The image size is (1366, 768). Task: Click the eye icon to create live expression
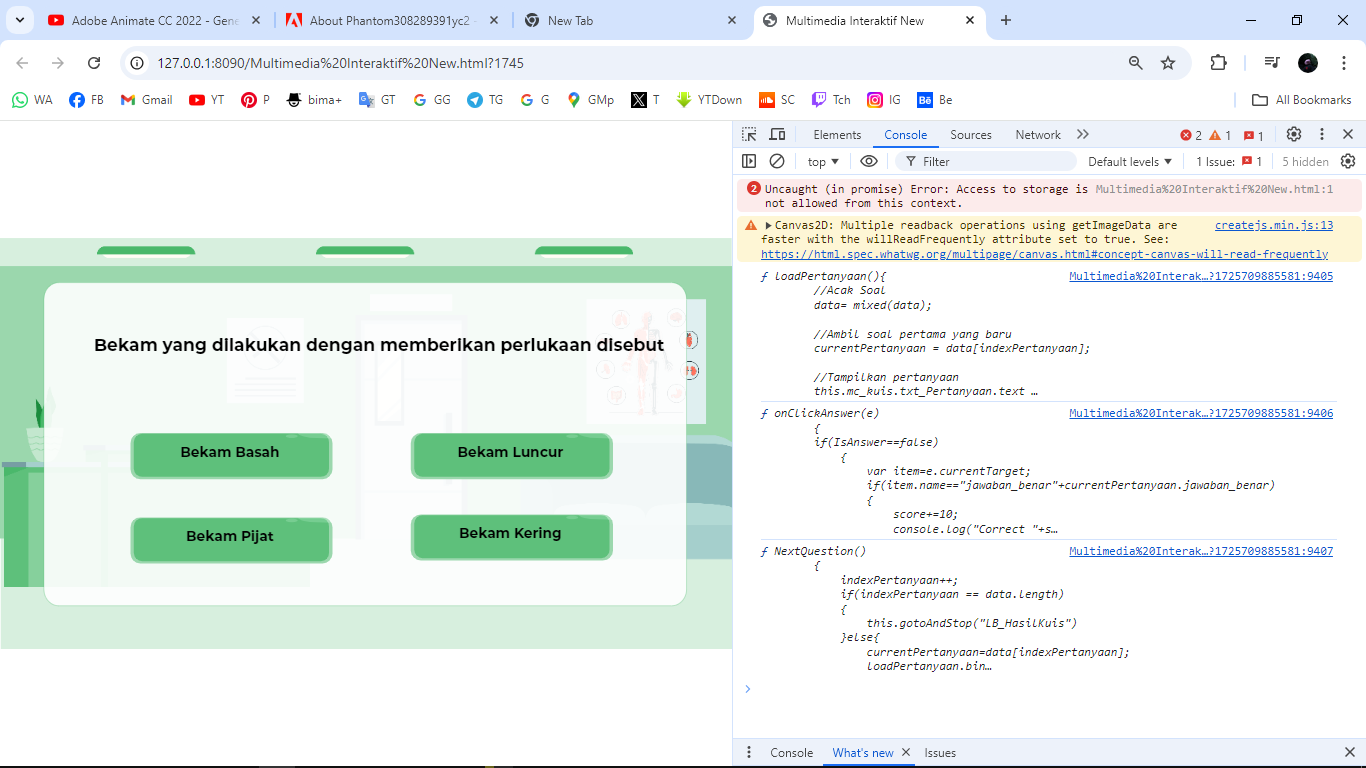869,161
